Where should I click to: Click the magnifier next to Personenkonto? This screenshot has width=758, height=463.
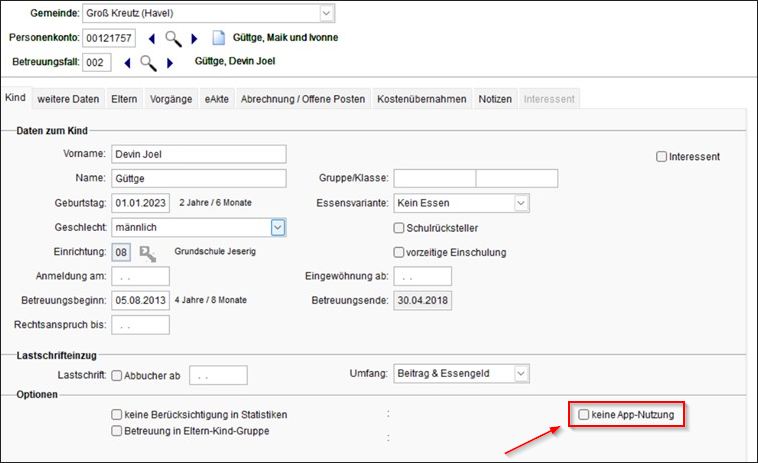[173, 38]
